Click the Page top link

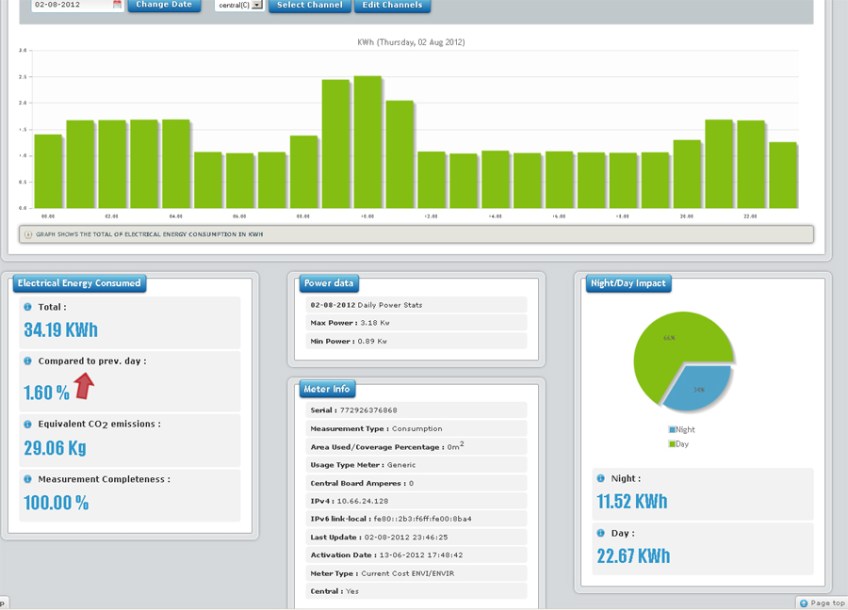pyautogui.click(x=822, y=603)
